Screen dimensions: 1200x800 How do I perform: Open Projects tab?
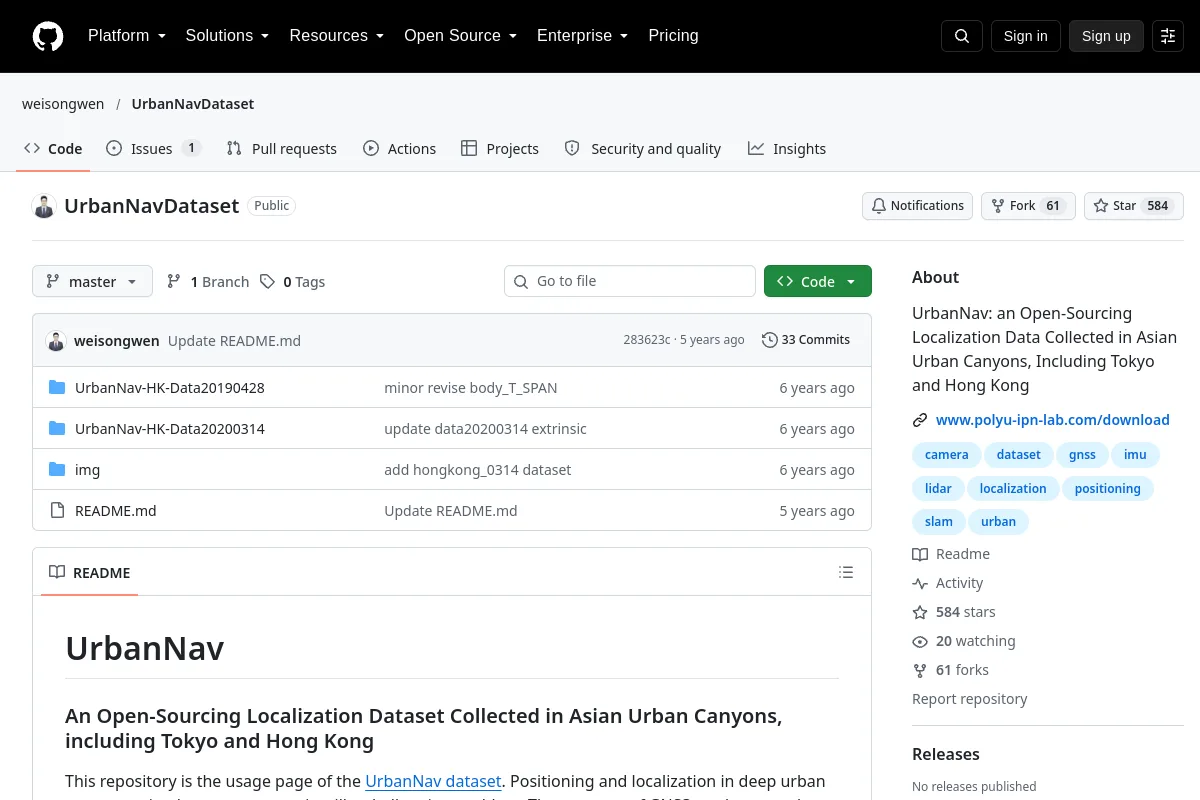click(500, 149)
